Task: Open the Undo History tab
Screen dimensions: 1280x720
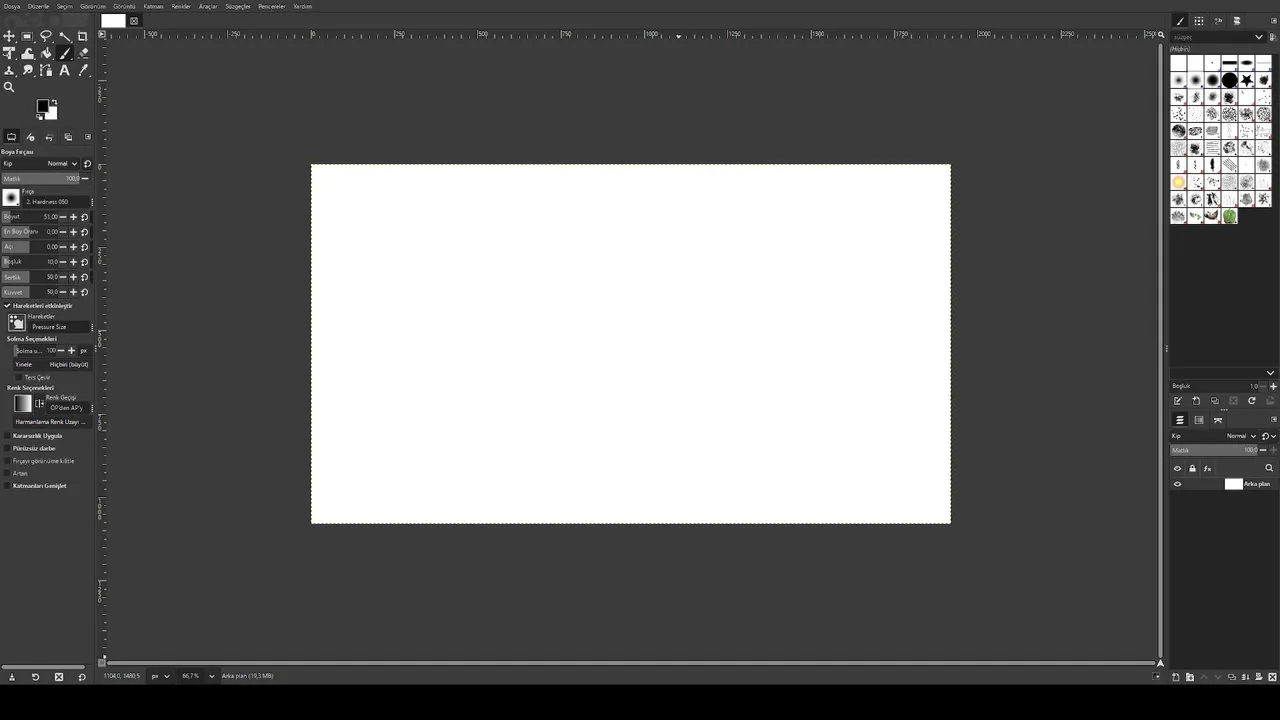Action: coord(49,137)
